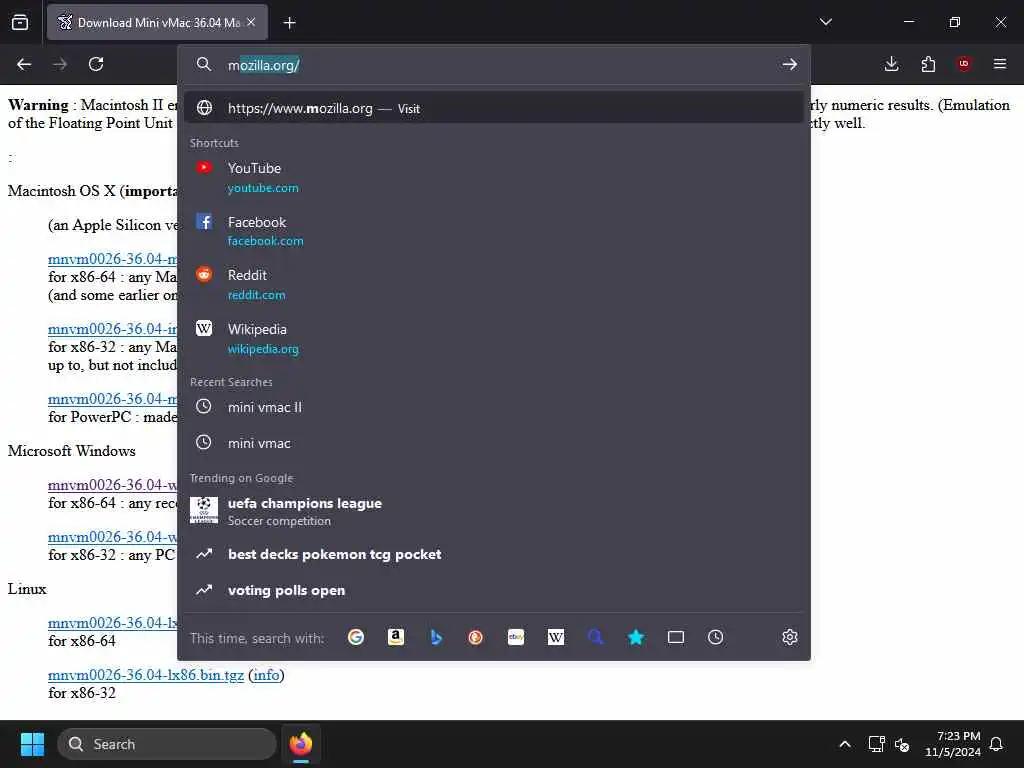Viewport: 1024px width, 768px height.
Task: Open the Windows x86-32 download link
Action: [112, 537]
